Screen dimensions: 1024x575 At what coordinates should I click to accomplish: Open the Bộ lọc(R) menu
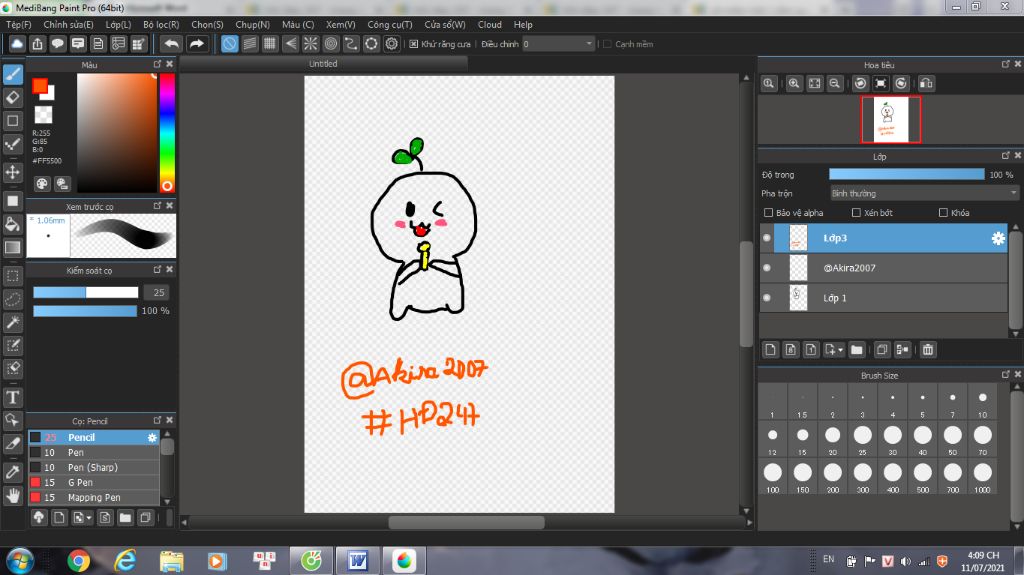tap(161, 24)
